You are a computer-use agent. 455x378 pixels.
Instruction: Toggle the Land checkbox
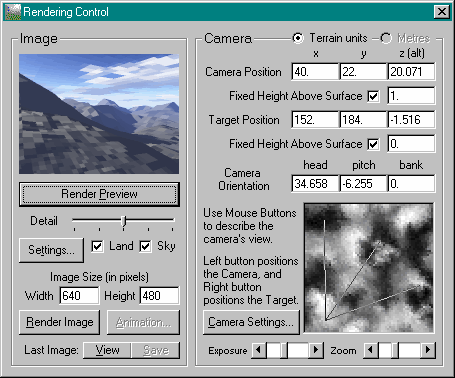coord(97,247)
